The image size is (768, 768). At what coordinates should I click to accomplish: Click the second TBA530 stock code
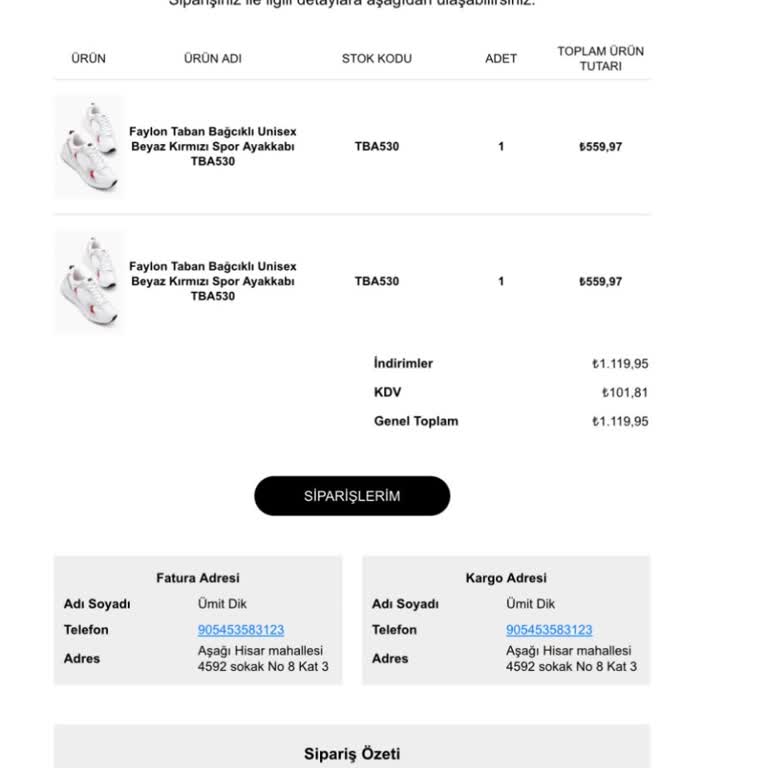pos(377,281)
